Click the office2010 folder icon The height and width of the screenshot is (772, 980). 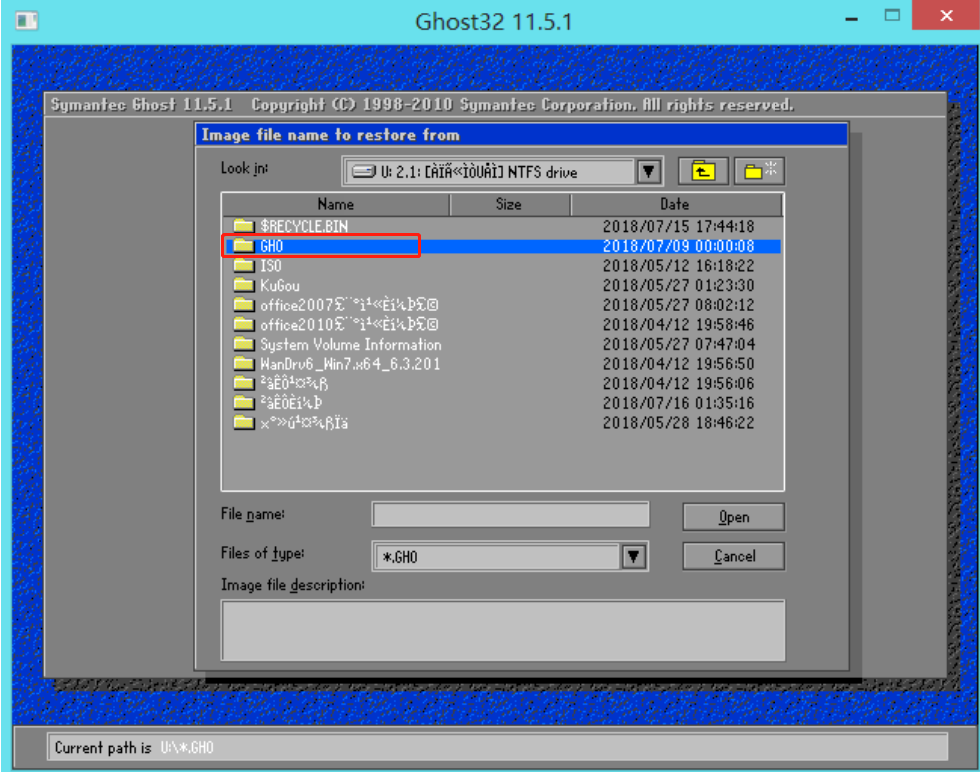243,324
